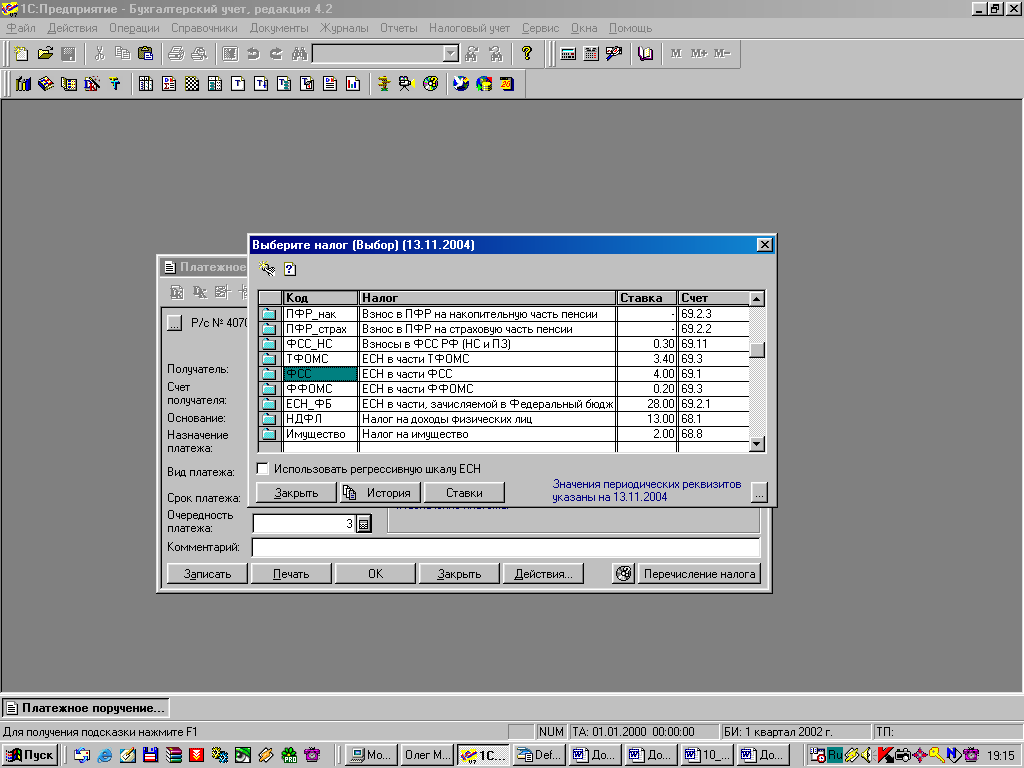This screenshot has width=1024, height=768.
Task: Click the calculator icon beside payment priority field
Action: point(364,524)
